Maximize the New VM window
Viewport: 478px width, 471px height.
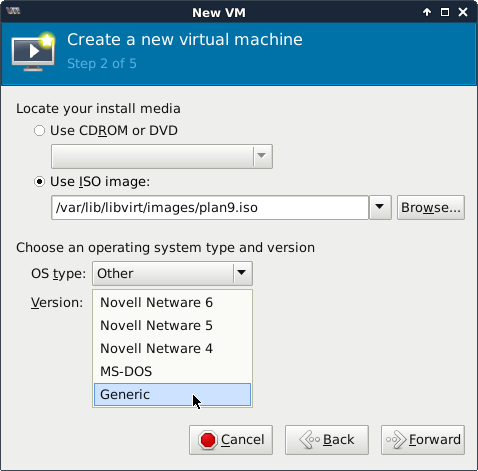[445, 12]
